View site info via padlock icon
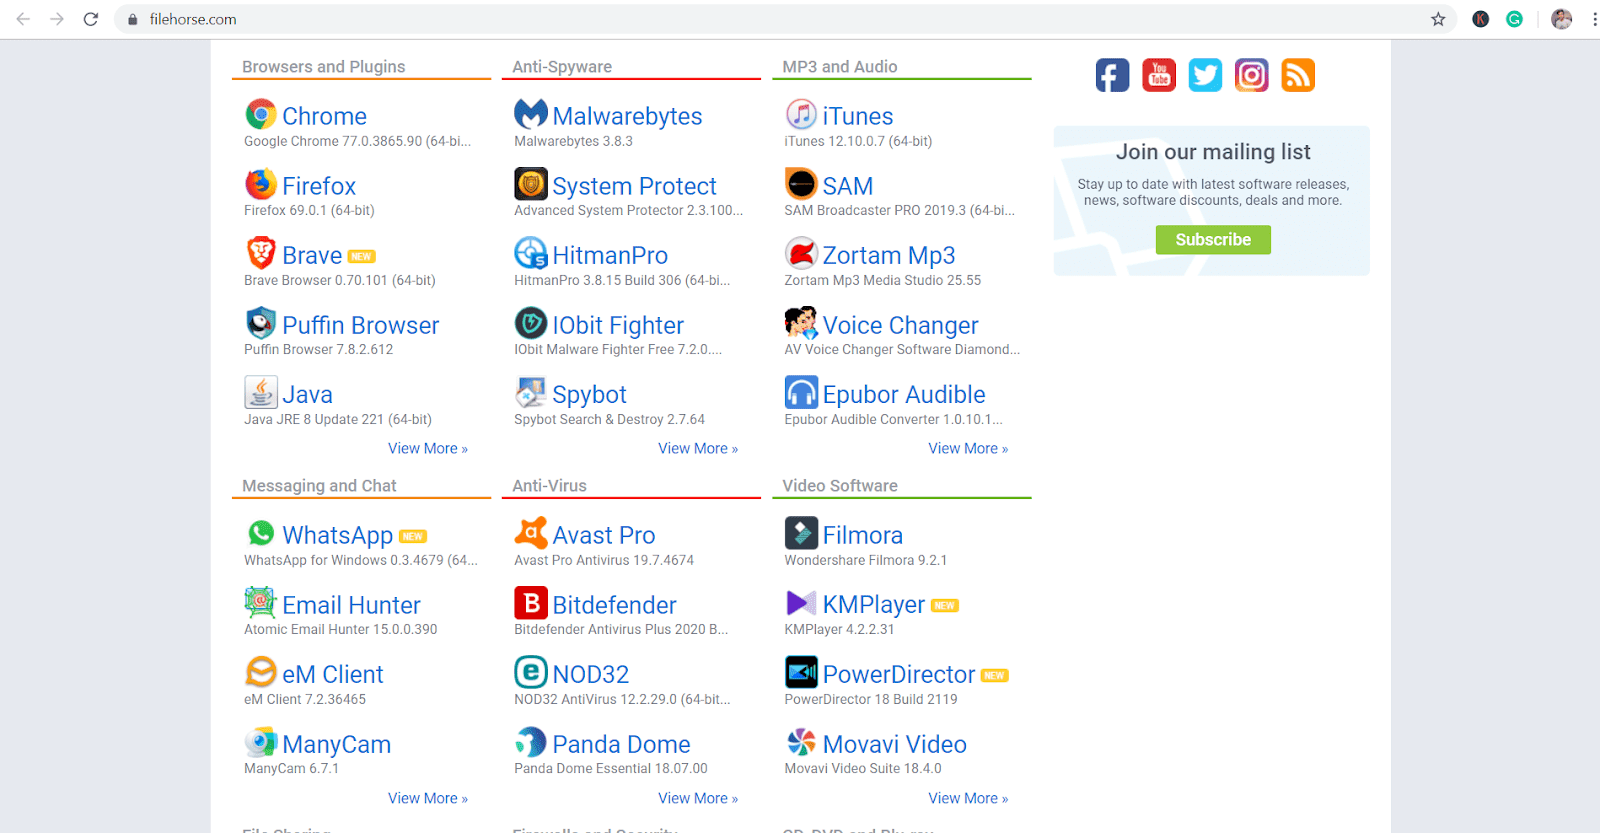The image size is (1600, 833). click(132, 19)
